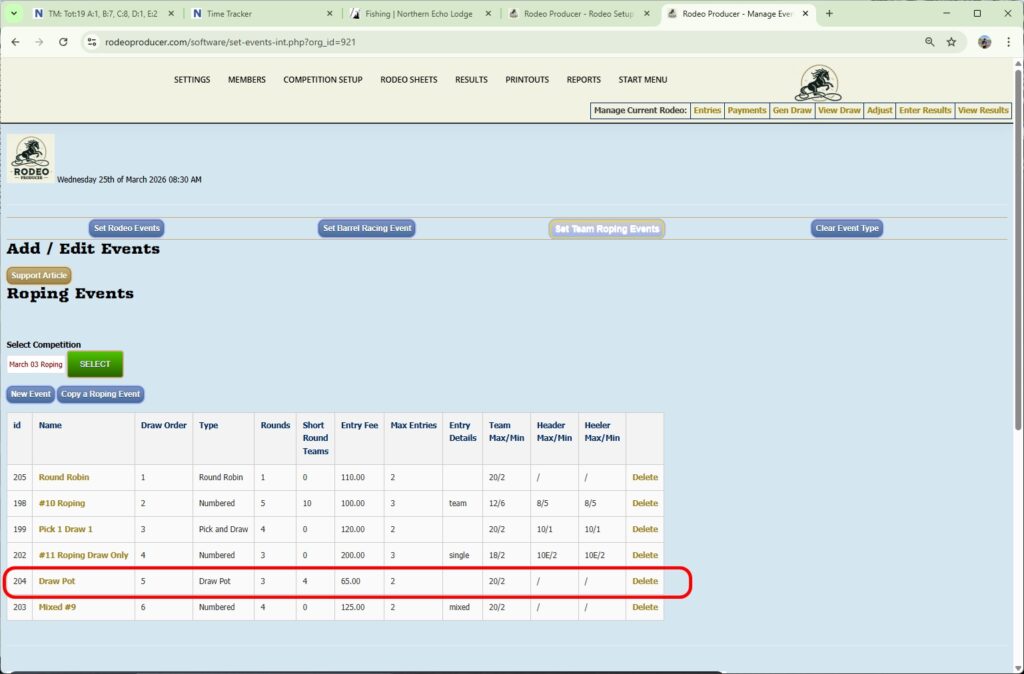Bookmark page with star icon
This screenshot has height=674, width=1024.
951,42
